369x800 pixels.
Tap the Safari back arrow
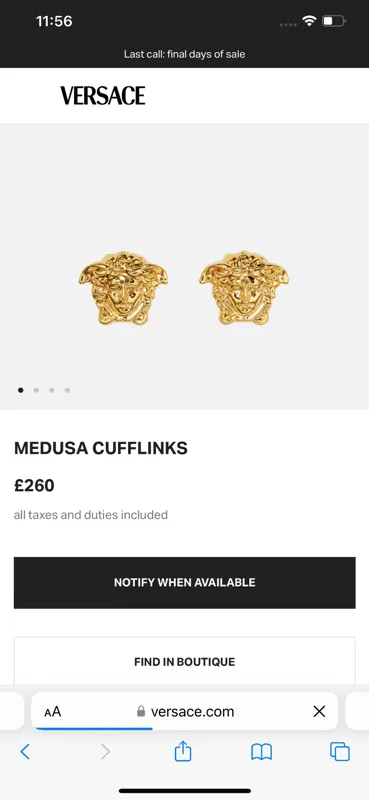tap(24, 752)
